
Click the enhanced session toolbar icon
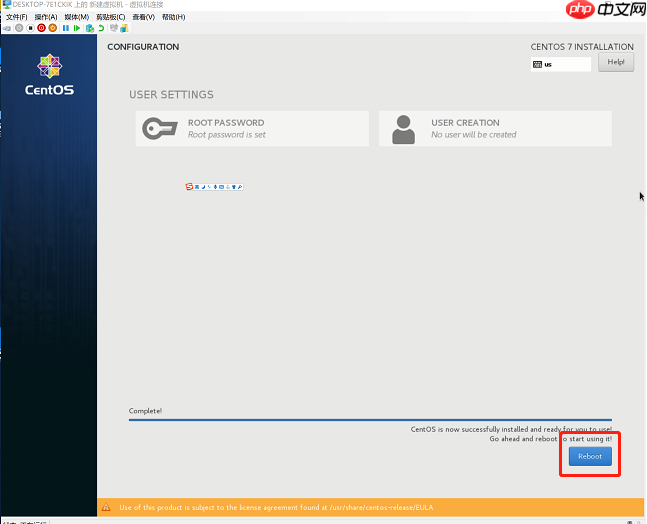click(114, 28)
